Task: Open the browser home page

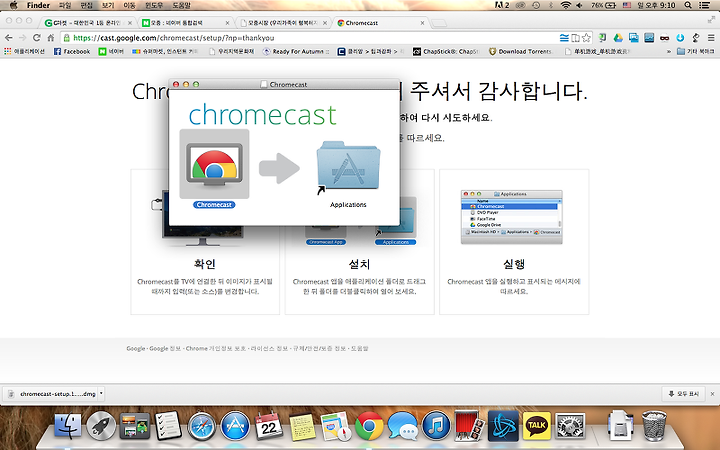Action: pos(51,38)
